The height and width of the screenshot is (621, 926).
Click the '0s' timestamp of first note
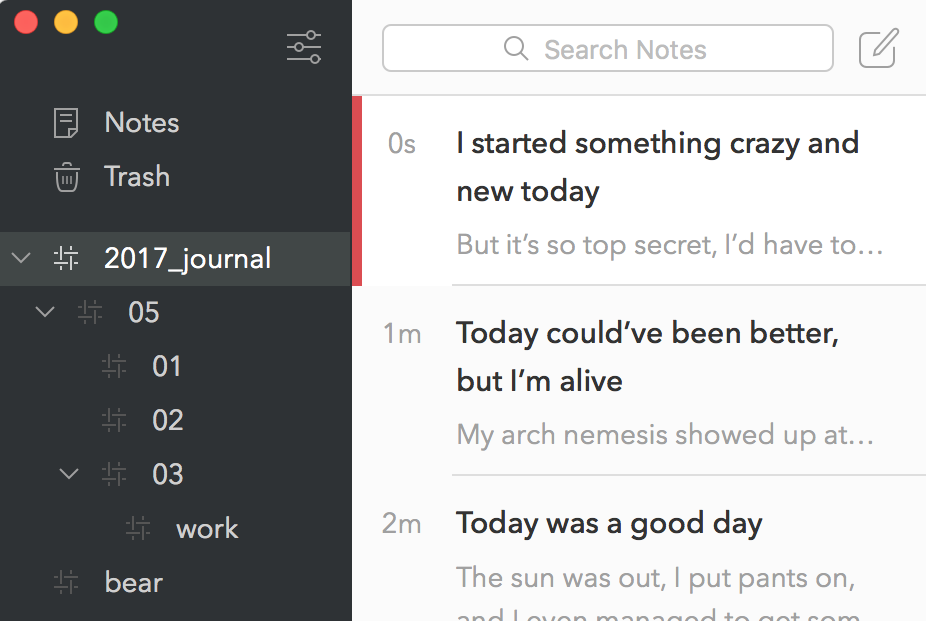(x=402, y=144)
